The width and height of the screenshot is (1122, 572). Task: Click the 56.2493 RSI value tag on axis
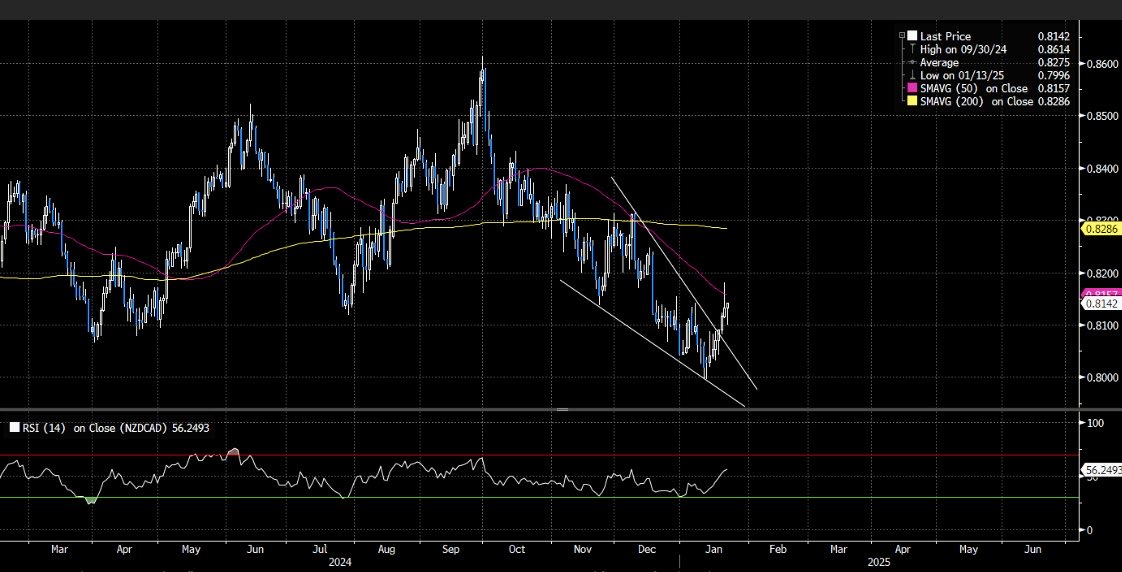click(1101, 470)
